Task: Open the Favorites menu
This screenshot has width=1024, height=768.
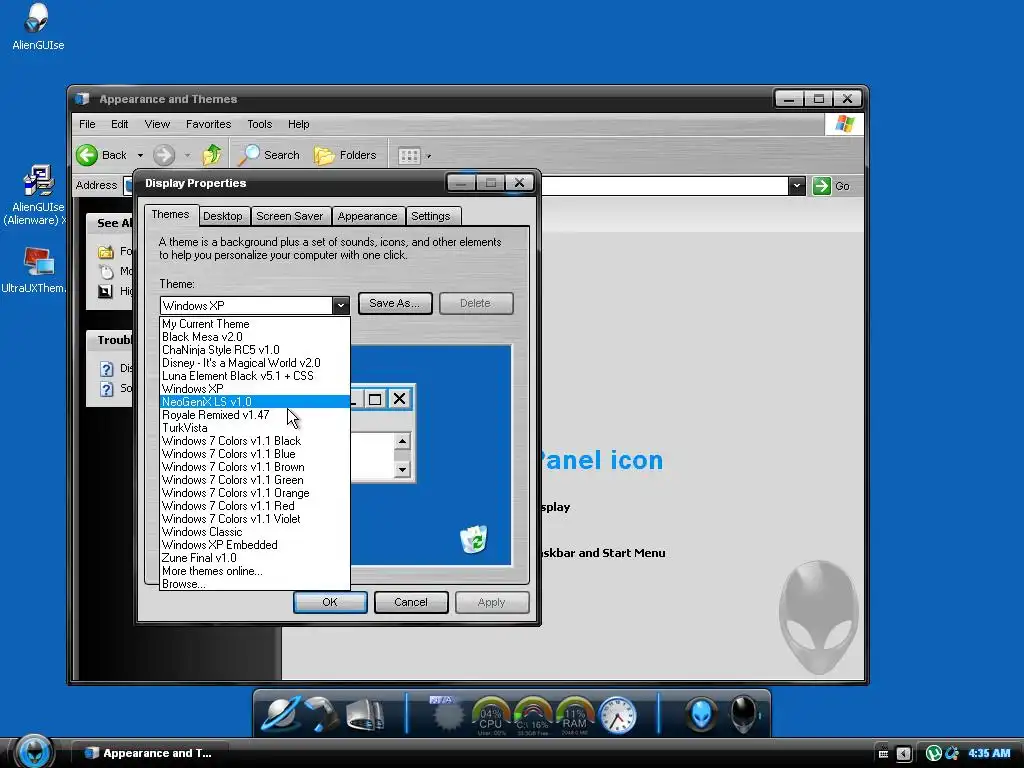Action: [x=208, y=124]
